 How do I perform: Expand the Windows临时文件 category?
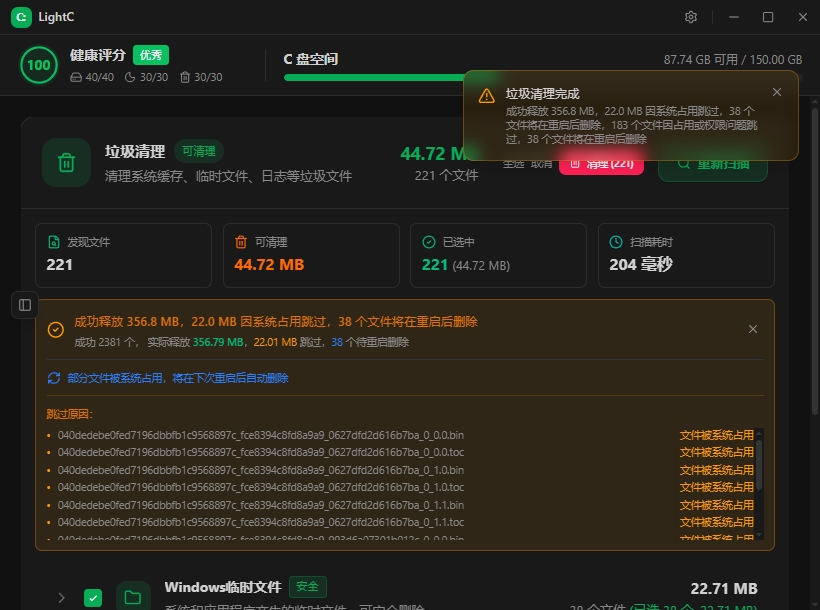point(61,597)
